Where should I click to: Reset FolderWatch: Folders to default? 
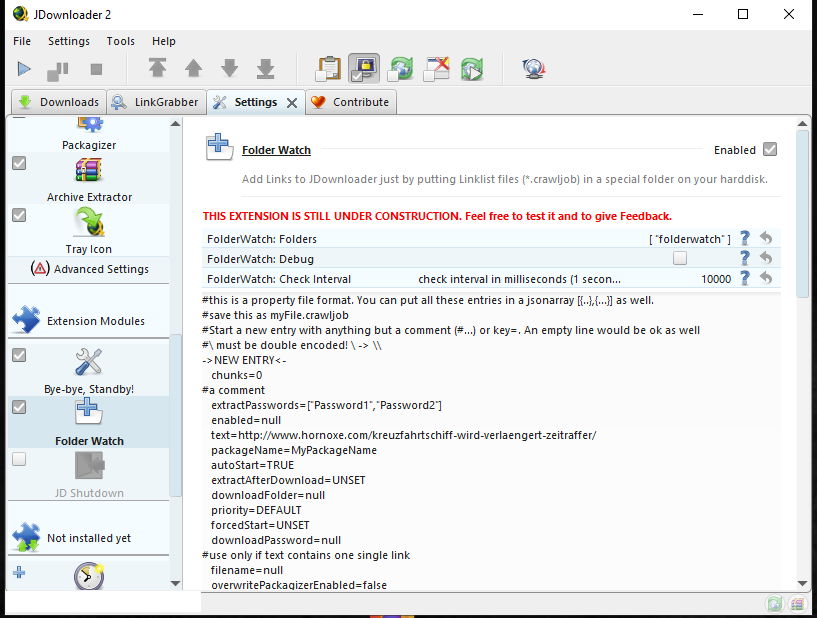(x=766, y=238)
